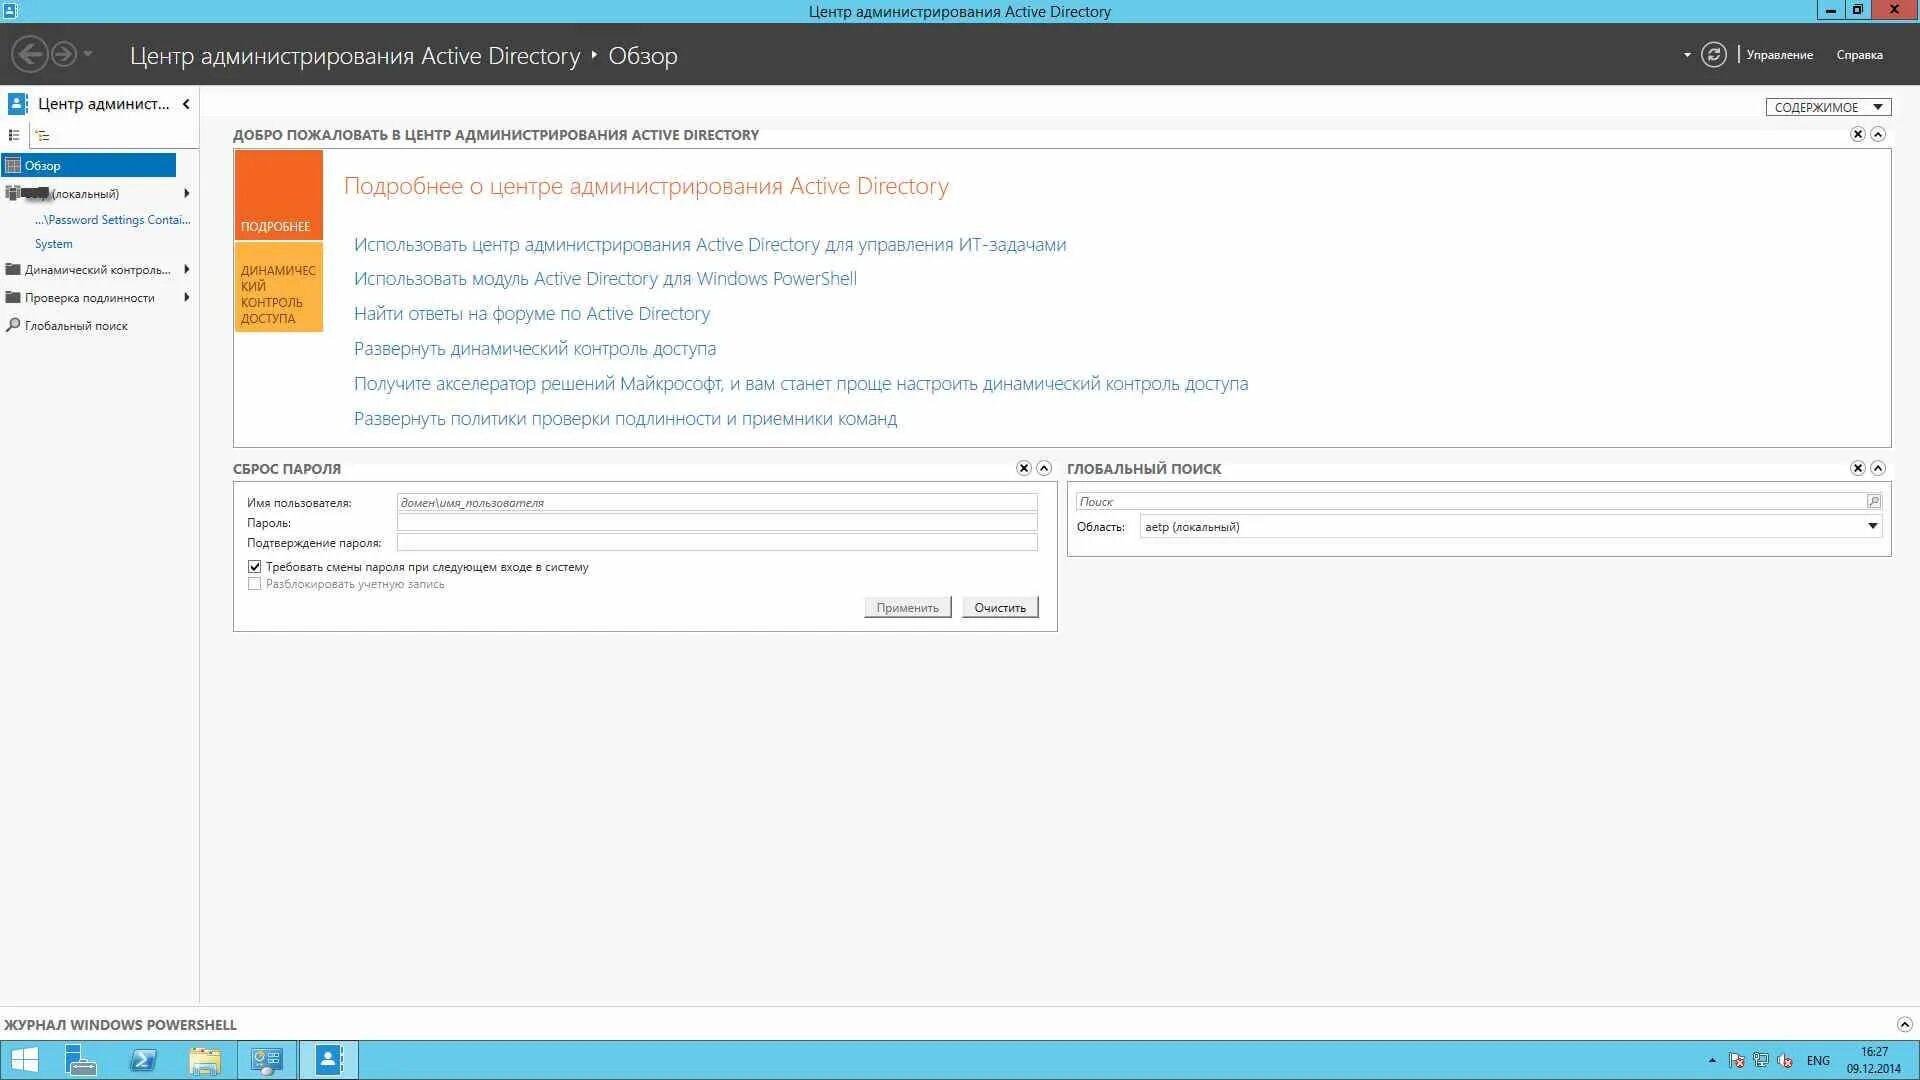Click the refresh icon in title bar
The image size is (1920, 1080).
1714,55
